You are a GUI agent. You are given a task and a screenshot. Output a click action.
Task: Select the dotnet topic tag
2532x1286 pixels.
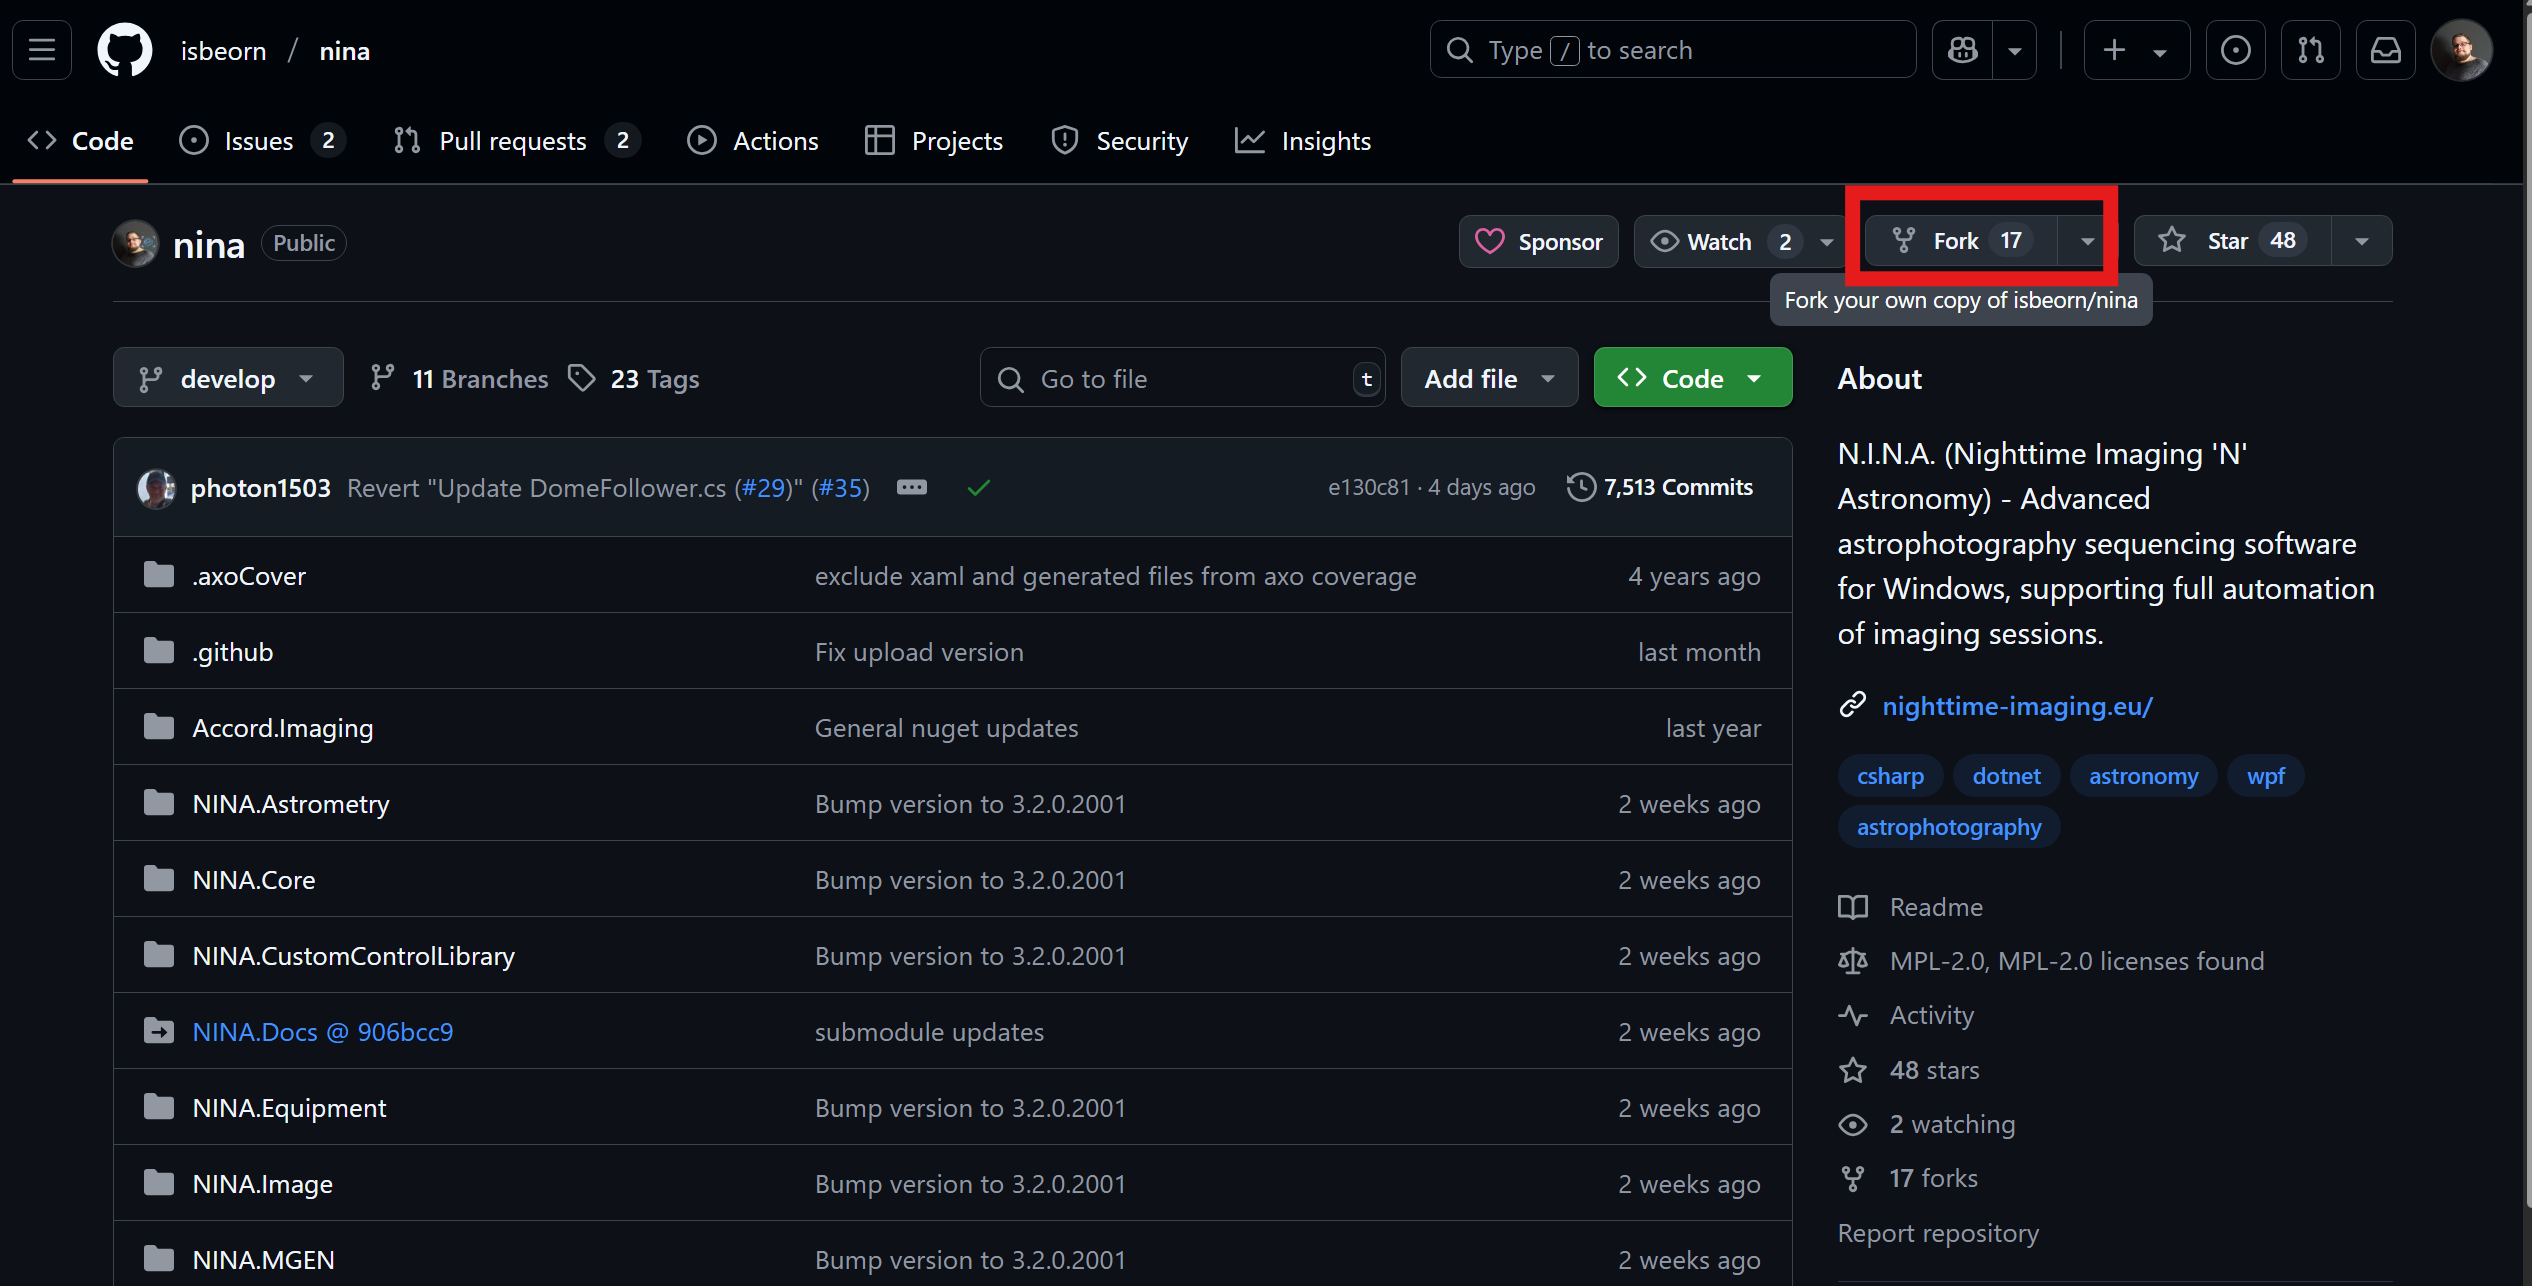click(x=2006, y=776)
